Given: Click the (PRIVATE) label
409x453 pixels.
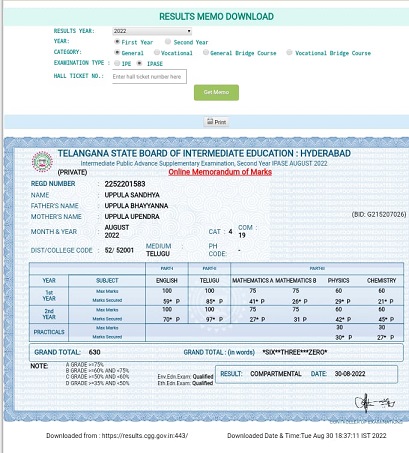Looking at the screenshot, I should [72, 172].
